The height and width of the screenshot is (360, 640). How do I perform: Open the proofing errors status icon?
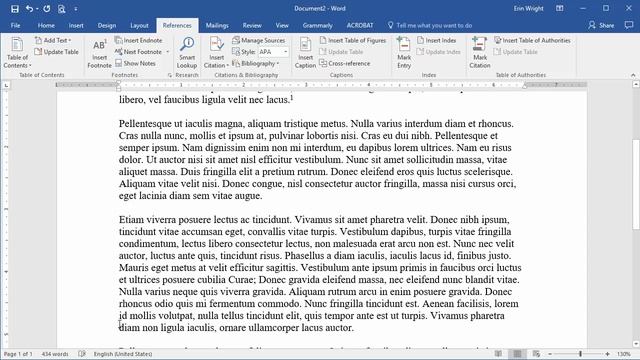tap(82, 354)
